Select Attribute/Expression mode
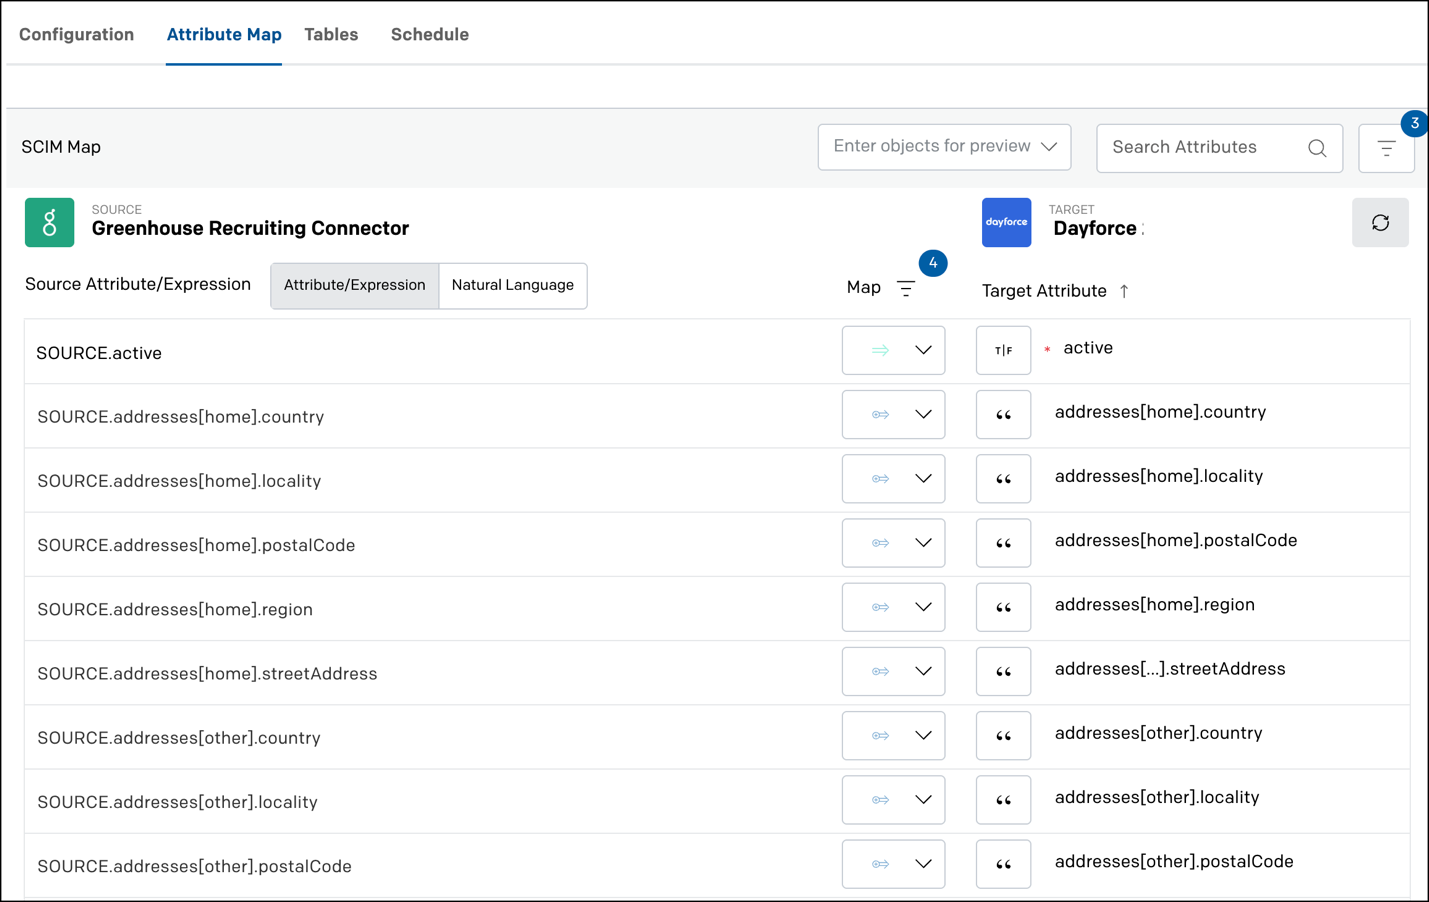The width and height of the screenshot is (1429, 902). click(x=355, y=285)
